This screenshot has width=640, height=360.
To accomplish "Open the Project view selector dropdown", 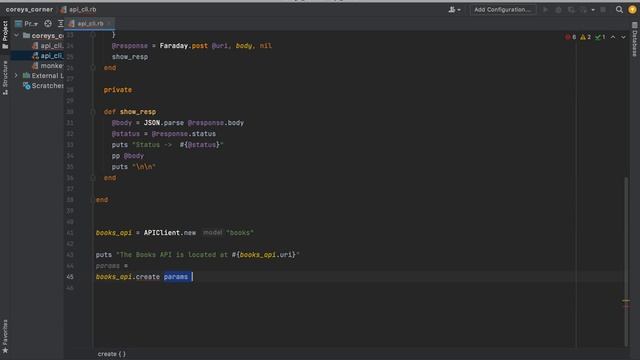I will click(26, 24).
